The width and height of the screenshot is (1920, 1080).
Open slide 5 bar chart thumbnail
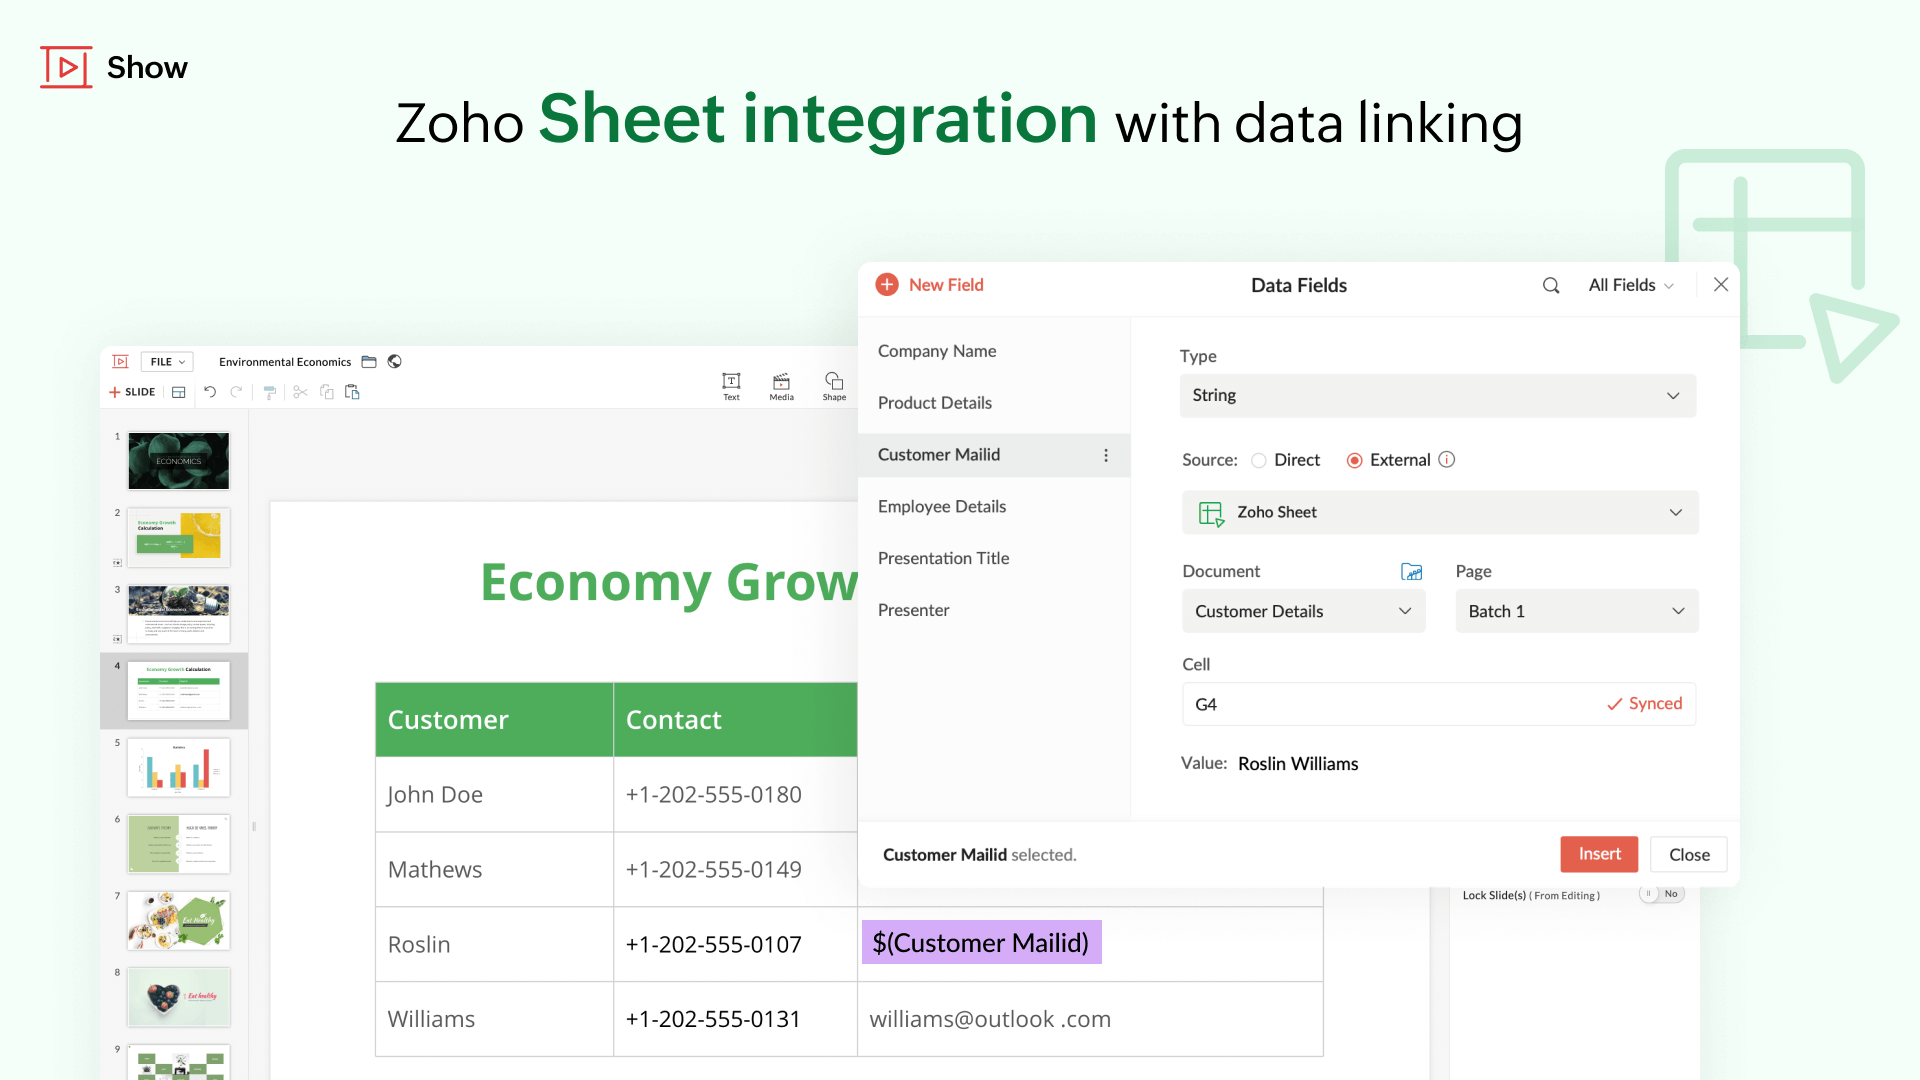[x=179, y=768]
